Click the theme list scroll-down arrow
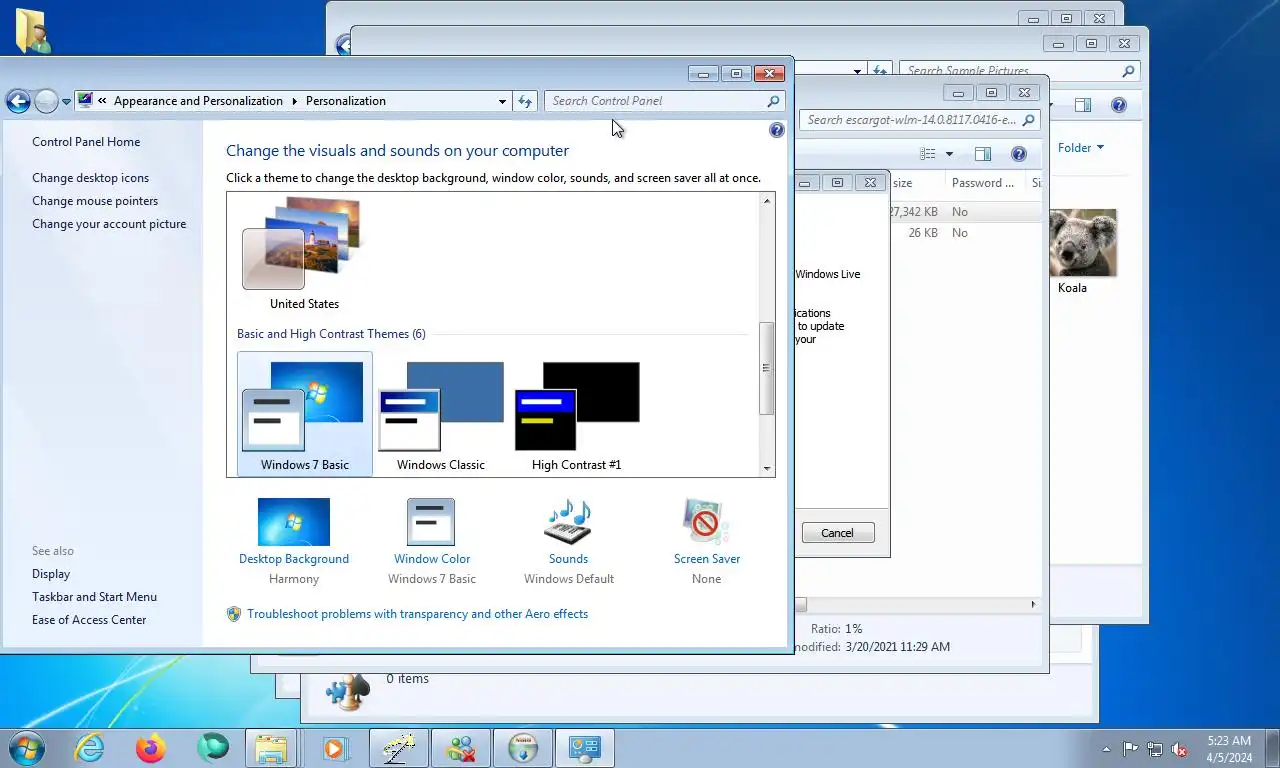The width and height of the screenshot is (1280, 768). click(767, 468)
